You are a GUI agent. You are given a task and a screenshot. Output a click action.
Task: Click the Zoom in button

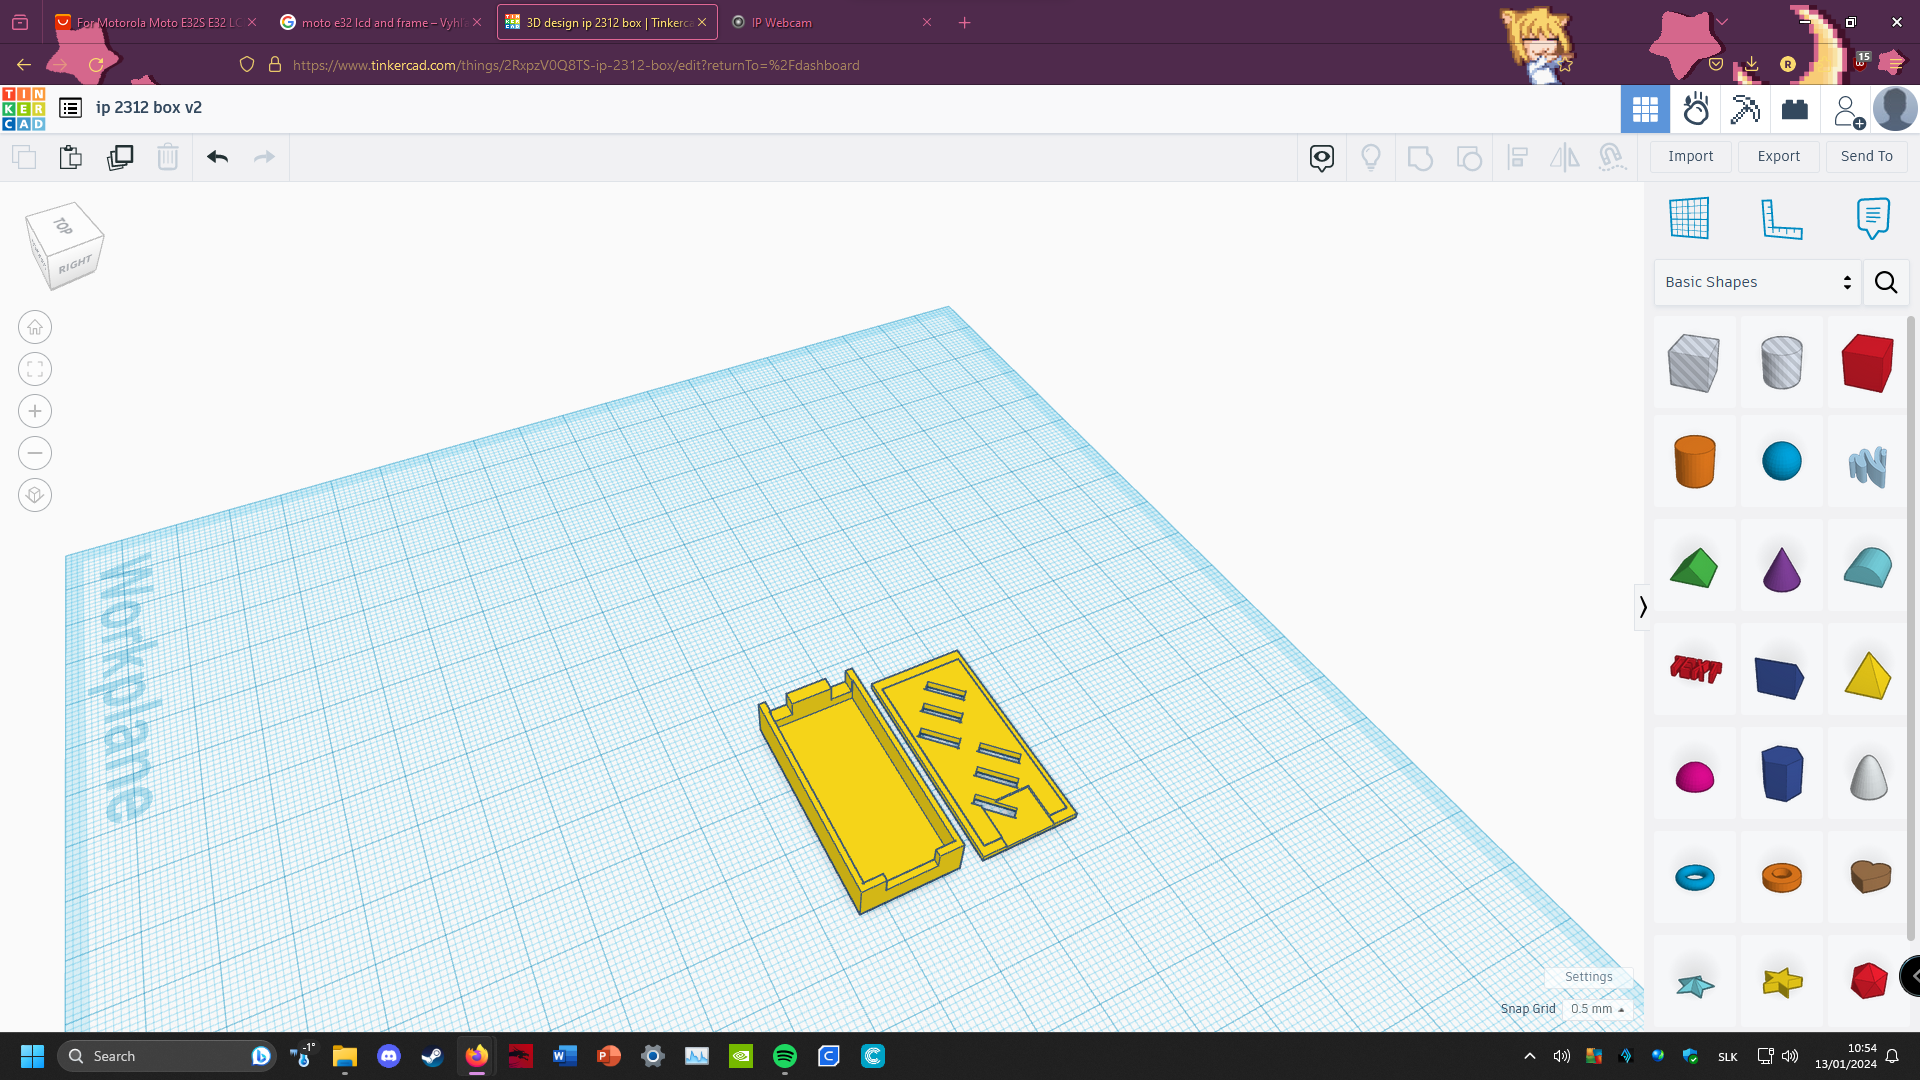pyautogui.click(x=35, y=411)
